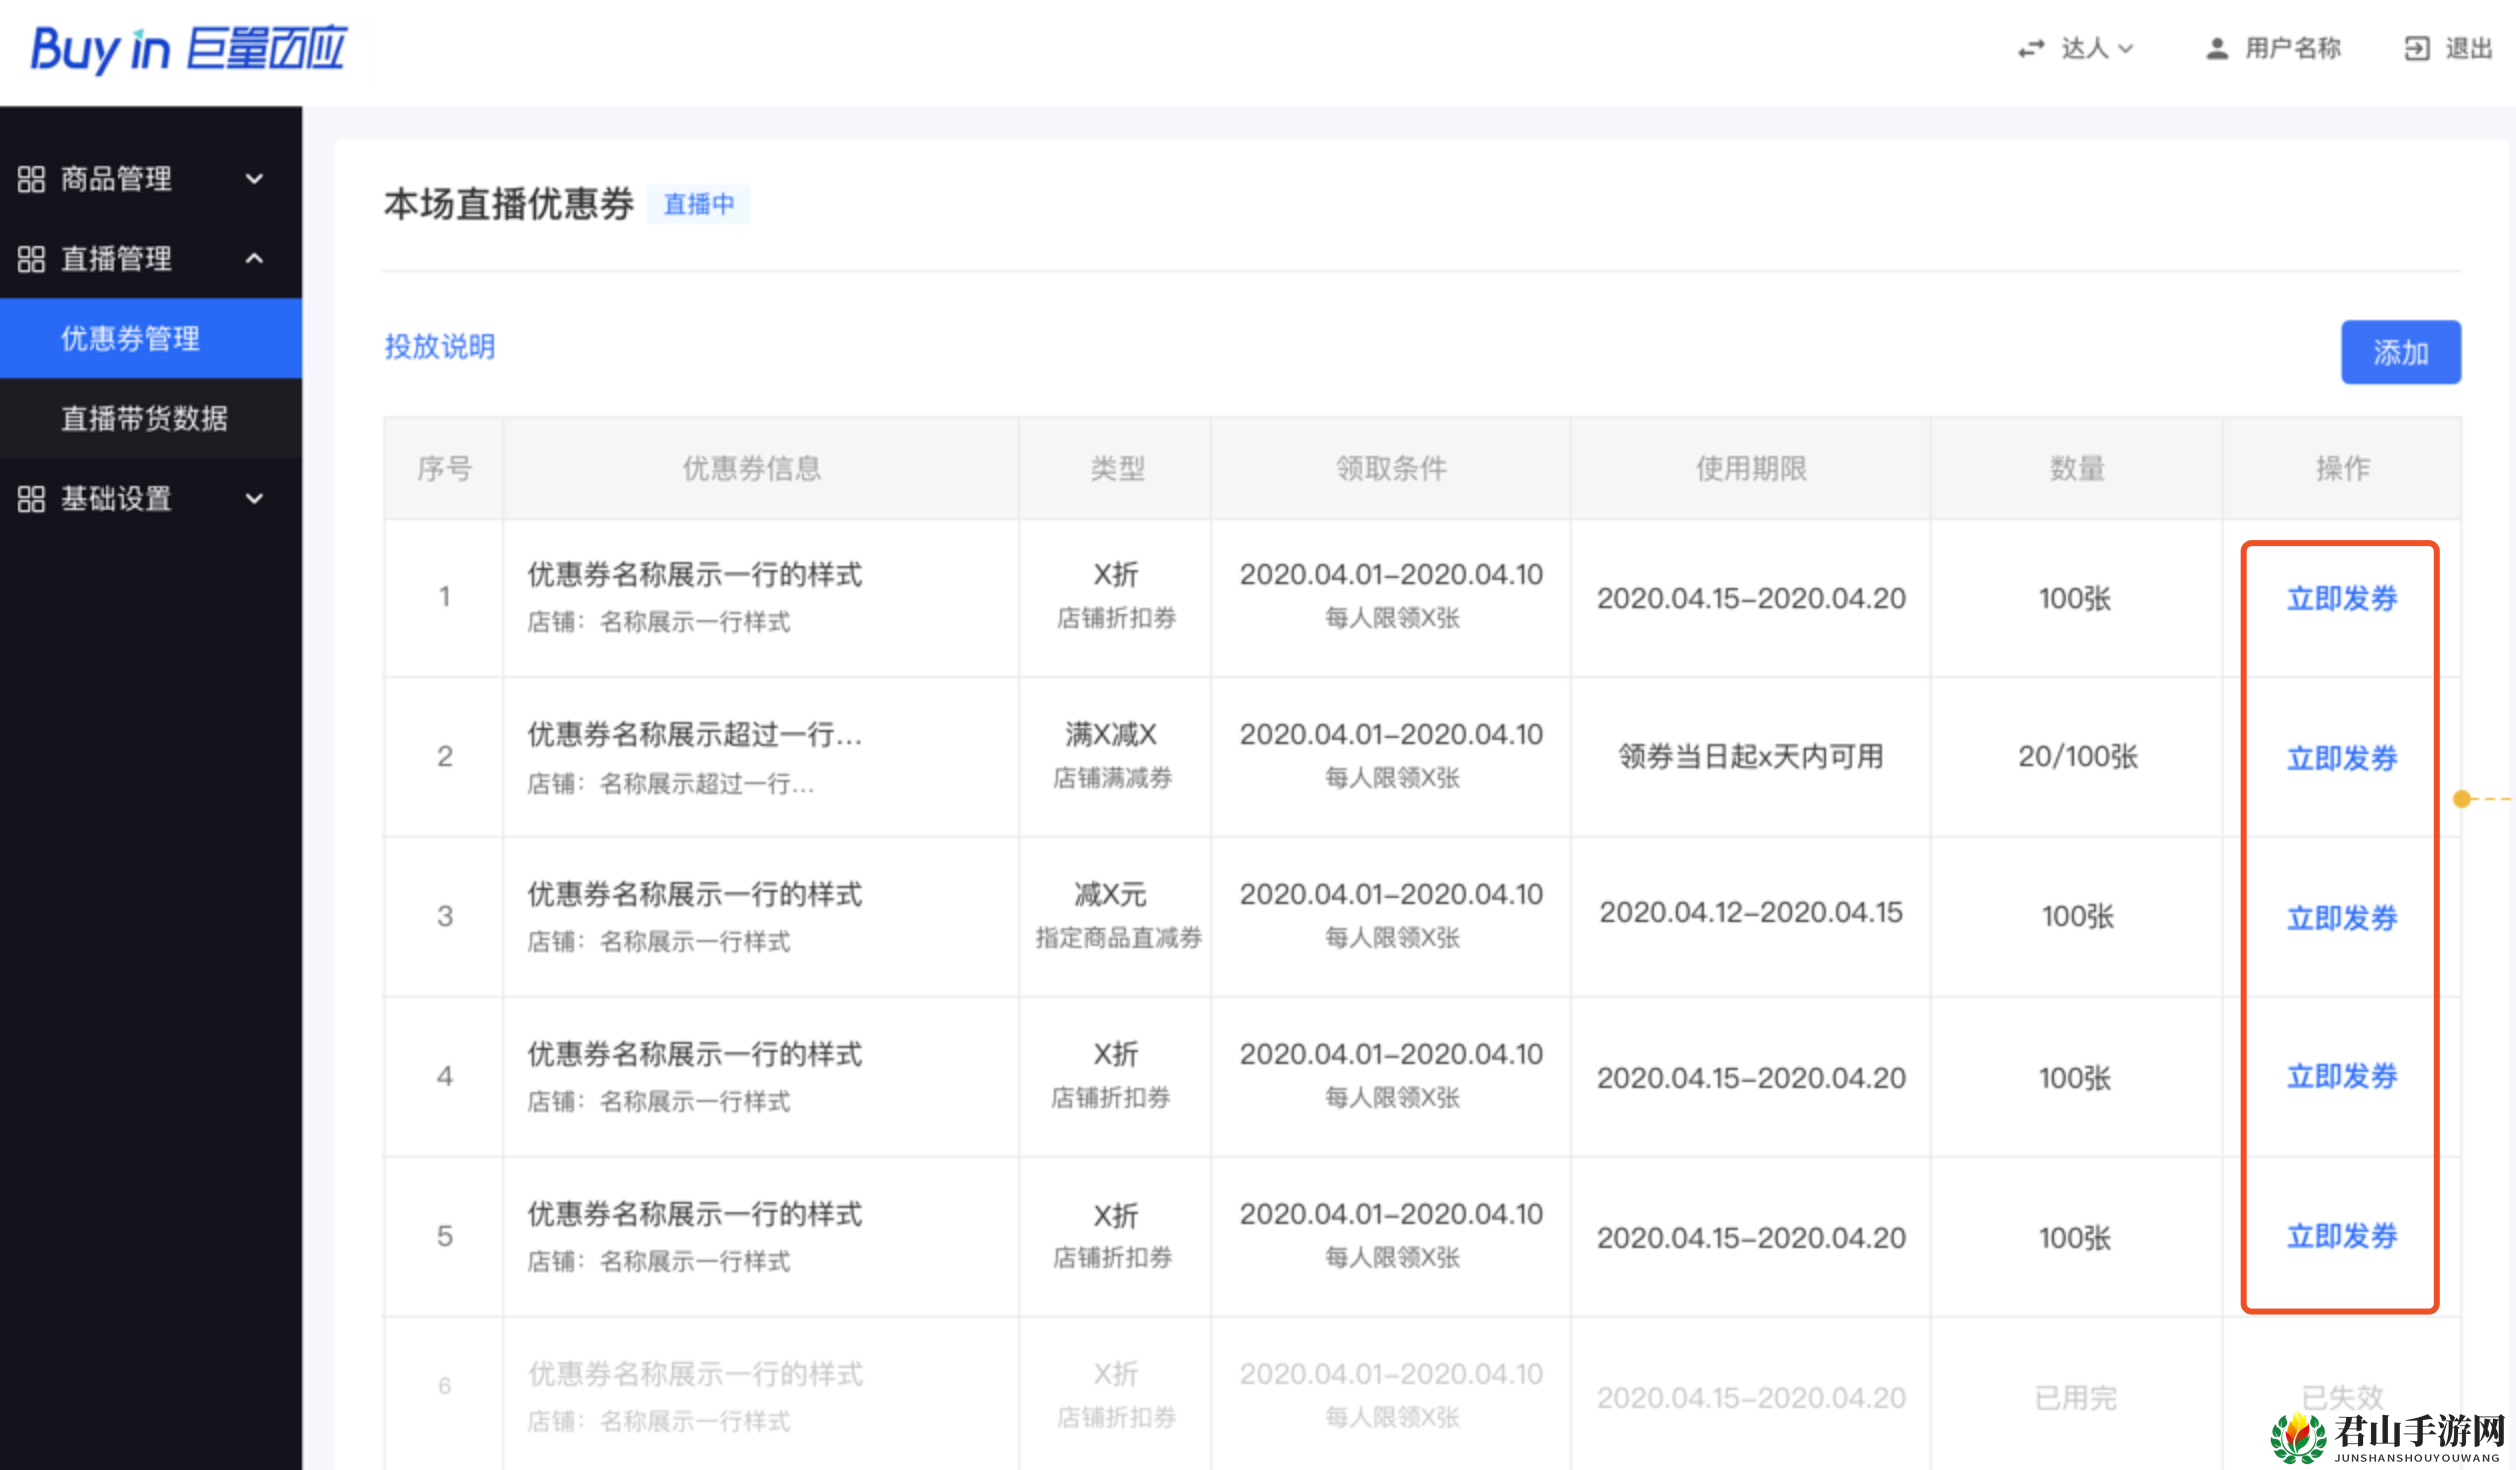
Task: Click the 直播中 status badge
Action: pos(698,204)
